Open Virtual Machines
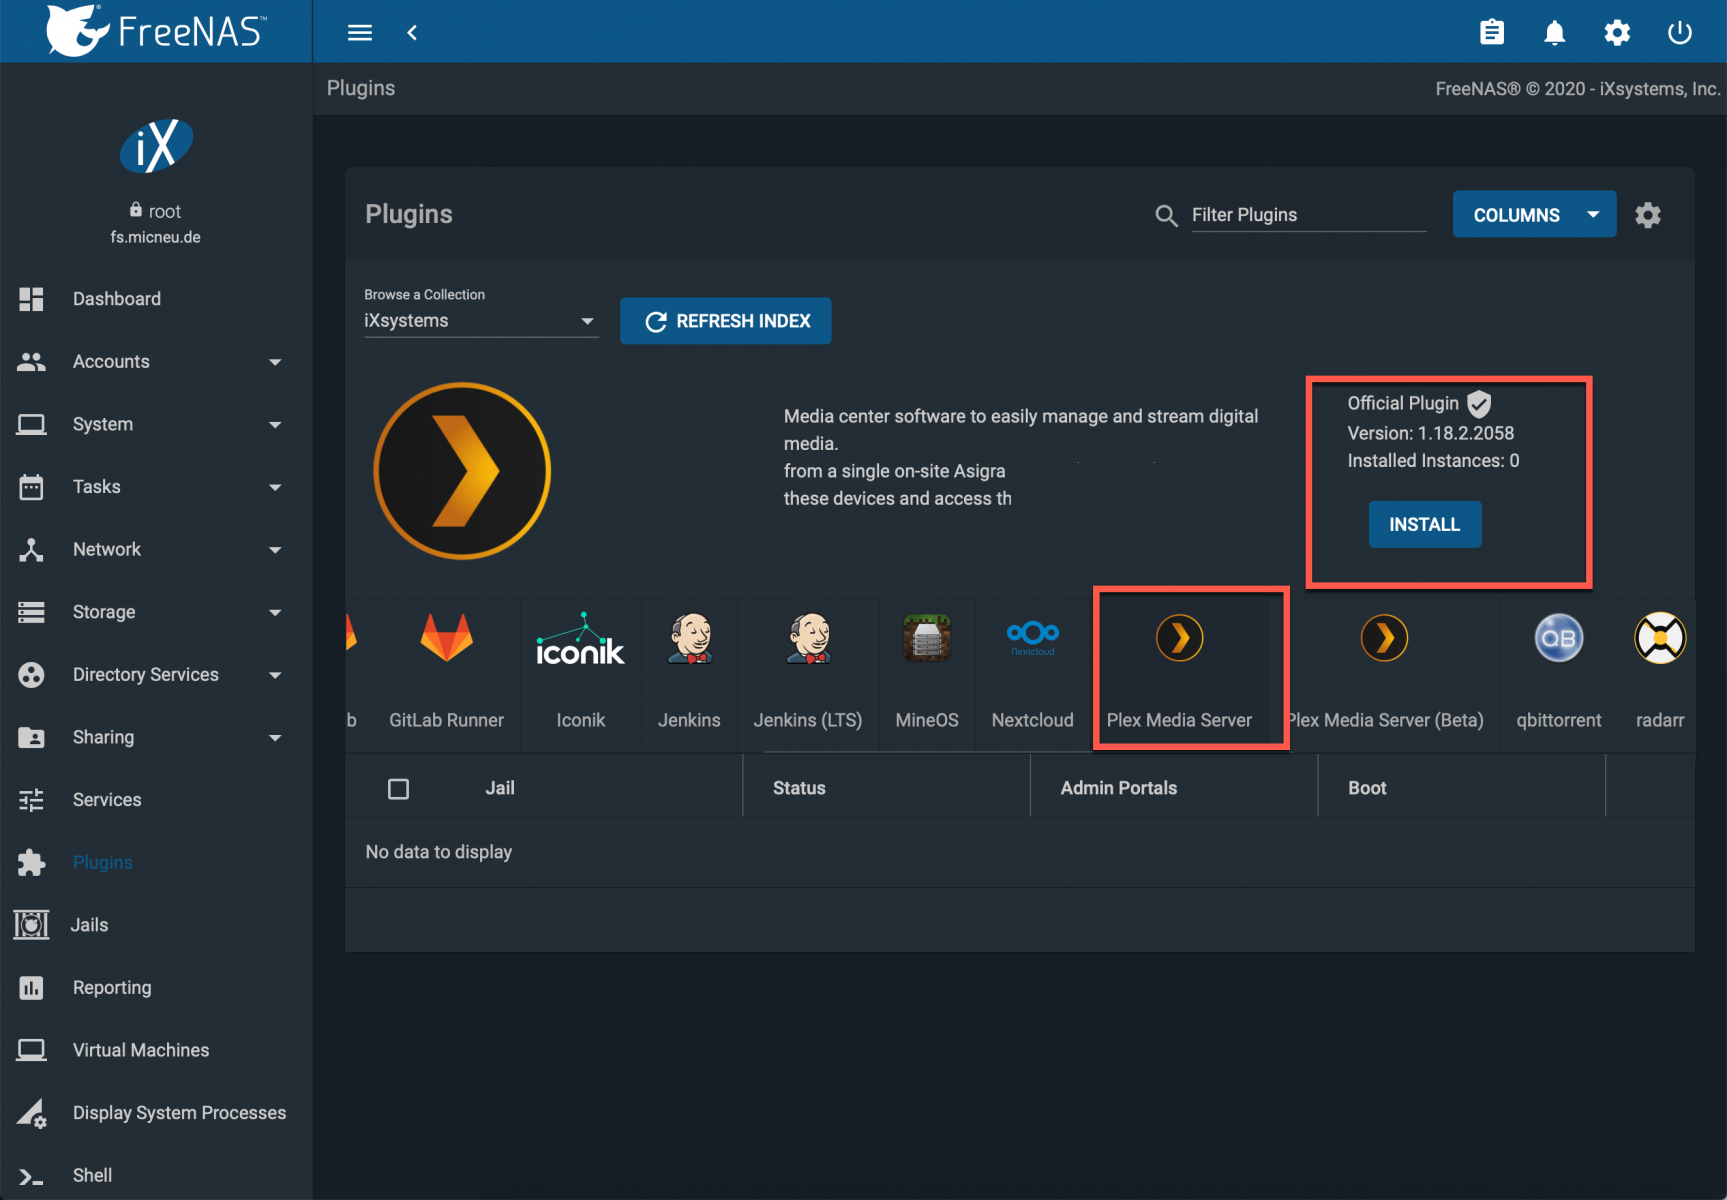This screenshot has width=1727, height=1200. (141, 1050)
